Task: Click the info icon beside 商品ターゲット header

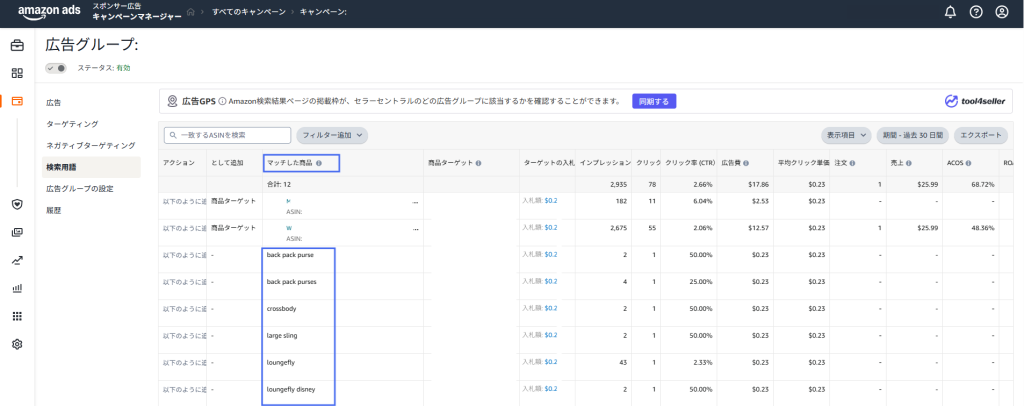Action: click(x=478, y=163)
